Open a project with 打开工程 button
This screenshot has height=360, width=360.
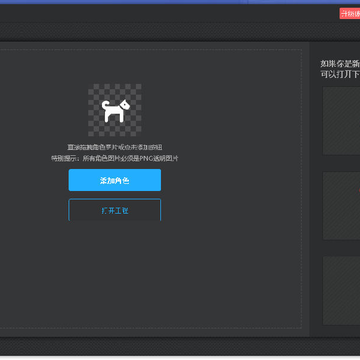[x=115, y=210]
